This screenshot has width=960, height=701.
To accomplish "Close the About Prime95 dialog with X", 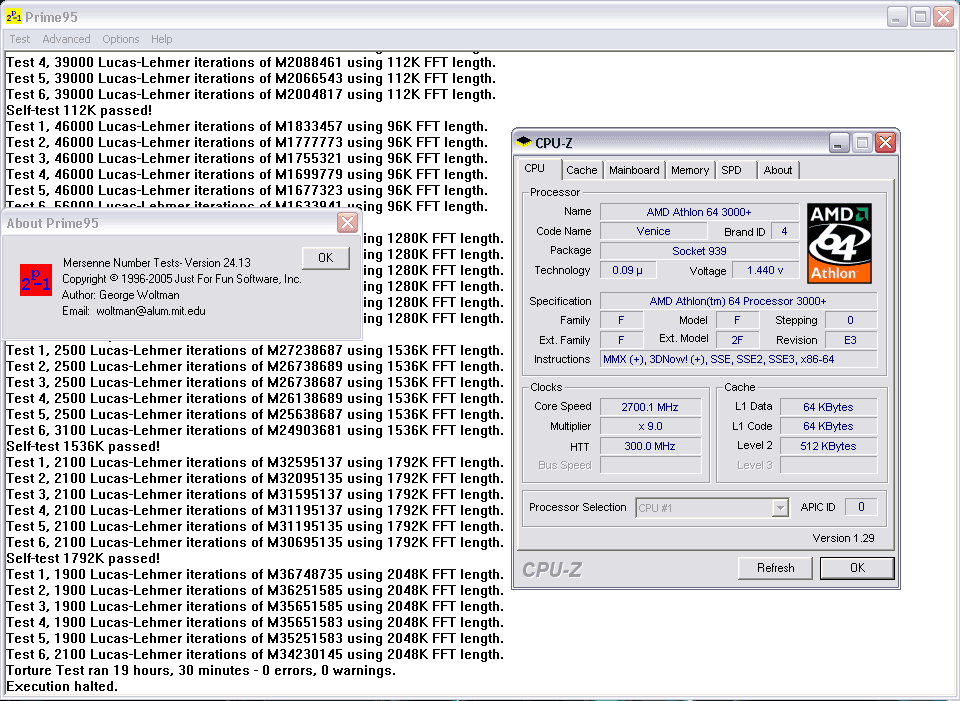I will point(347,223).
